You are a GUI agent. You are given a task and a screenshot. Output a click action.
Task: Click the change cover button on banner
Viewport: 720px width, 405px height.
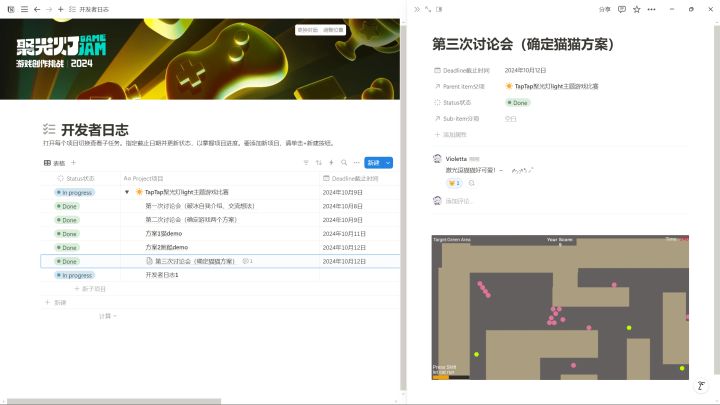click(308, 30)
